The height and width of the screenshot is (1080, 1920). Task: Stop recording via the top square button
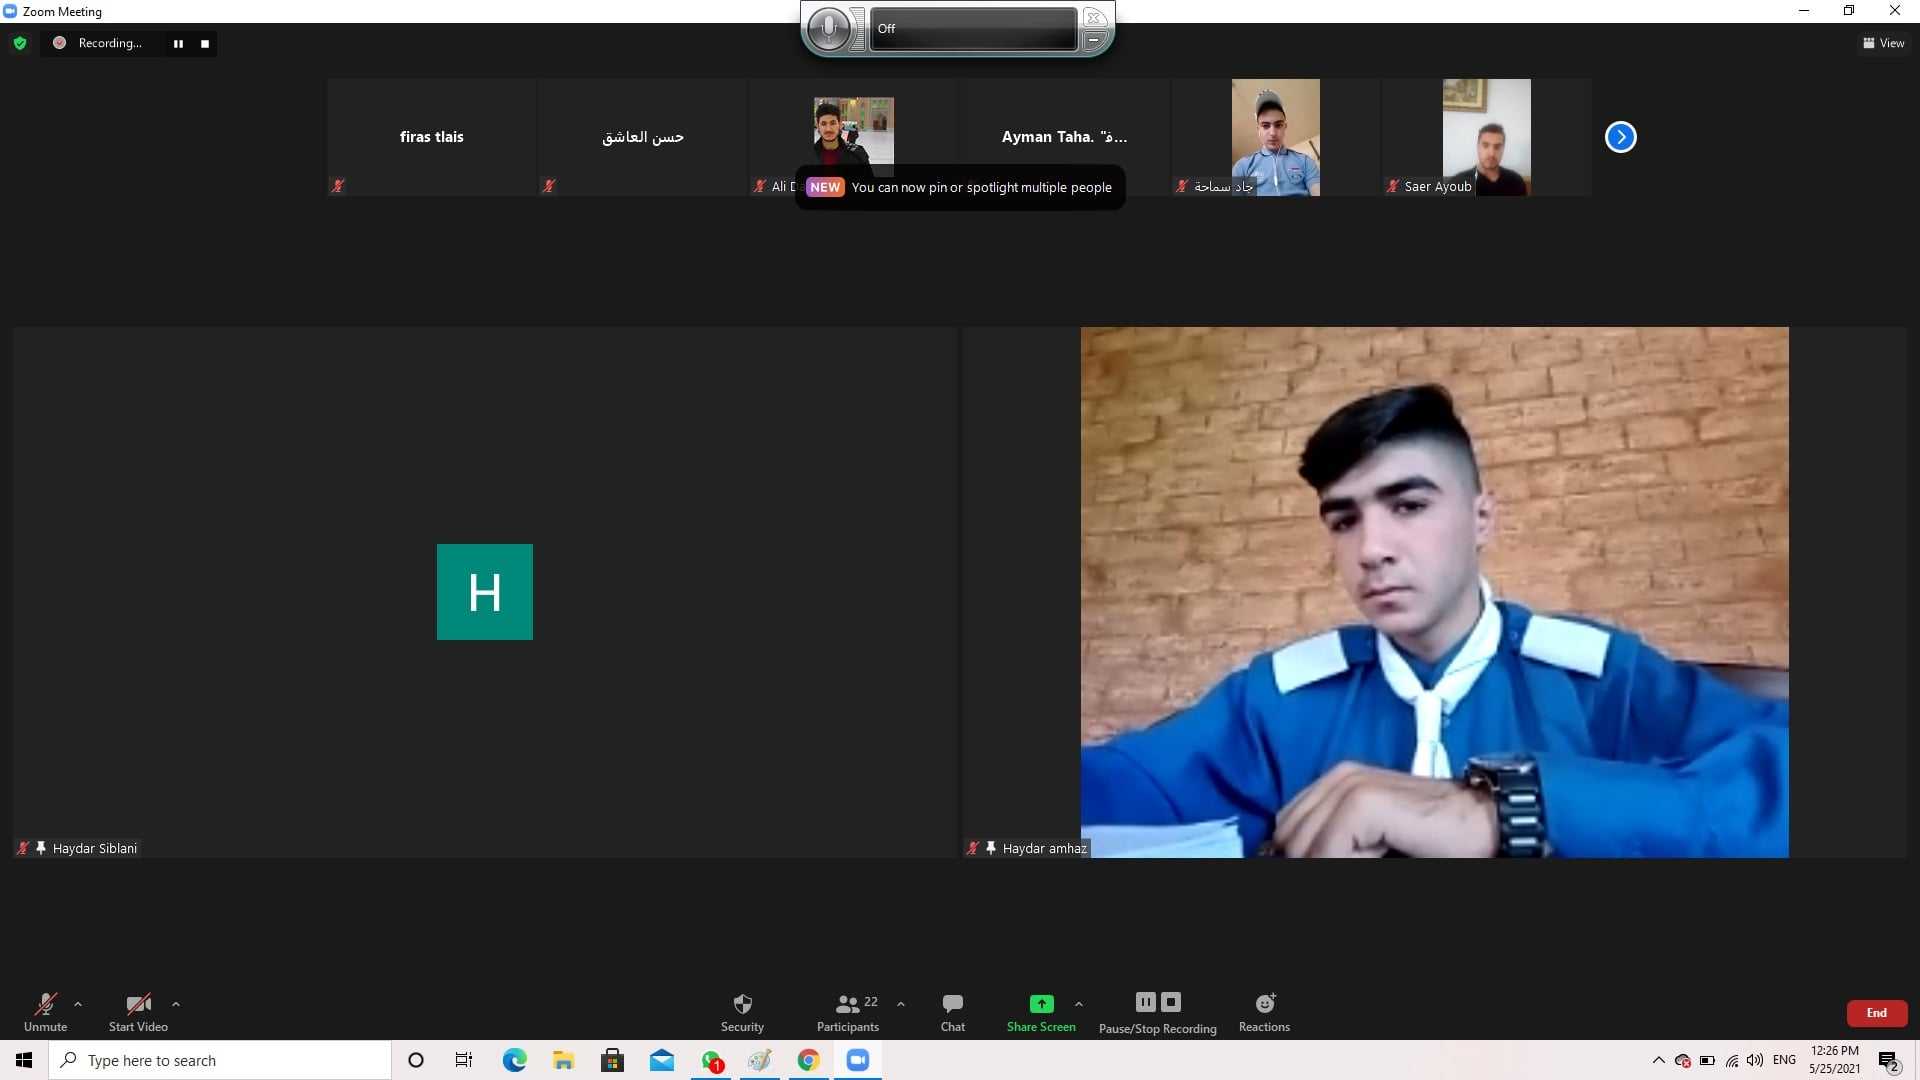pos(205,43)
